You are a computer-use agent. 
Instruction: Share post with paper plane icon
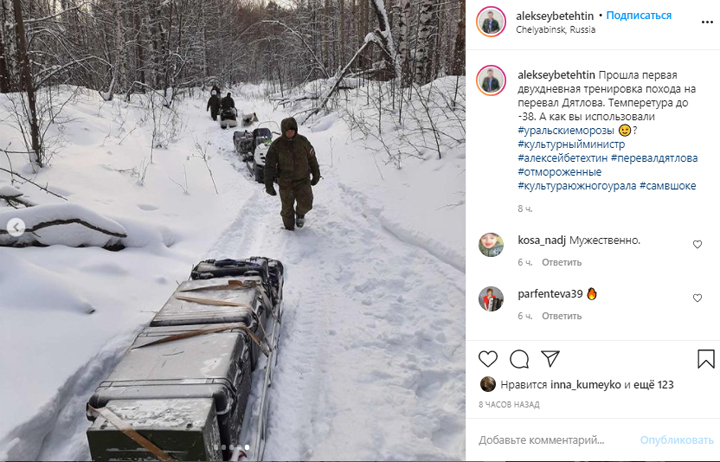point(550,359)
